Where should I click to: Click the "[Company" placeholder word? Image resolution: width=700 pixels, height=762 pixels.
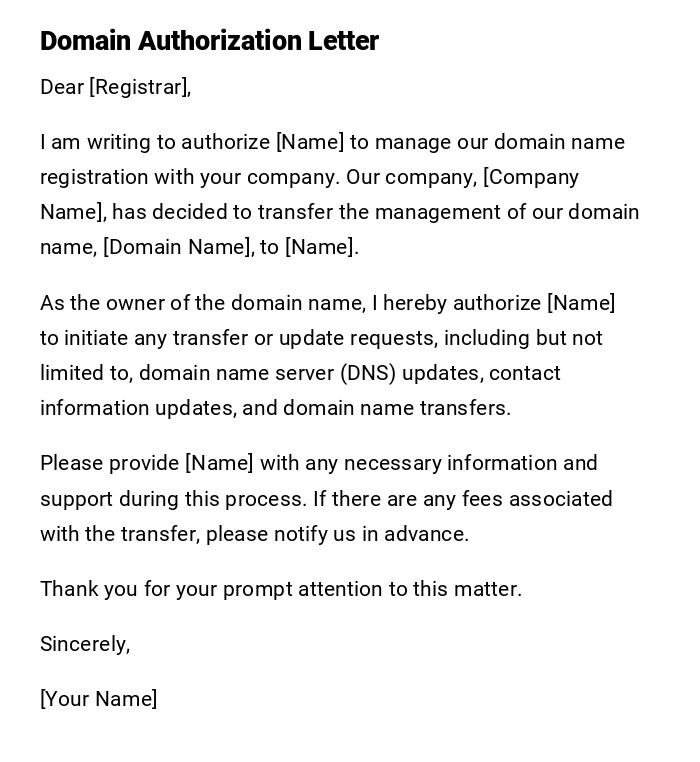[531, 177]
